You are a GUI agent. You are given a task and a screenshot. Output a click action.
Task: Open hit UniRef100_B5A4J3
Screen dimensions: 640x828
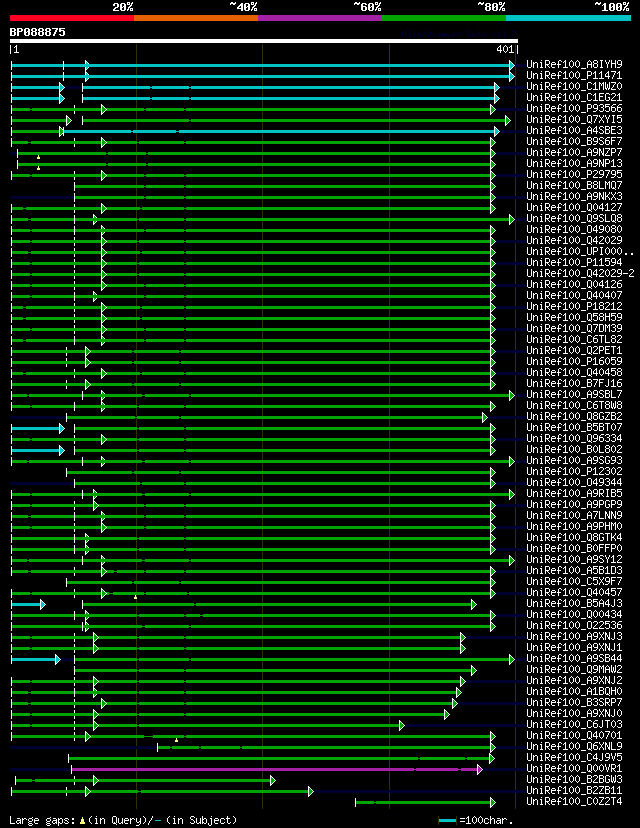(x=574, y=604)
